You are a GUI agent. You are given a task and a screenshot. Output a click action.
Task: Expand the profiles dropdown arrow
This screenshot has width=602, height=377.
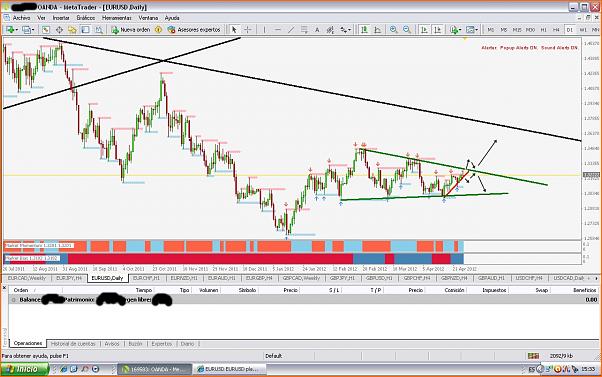point(33,30)
